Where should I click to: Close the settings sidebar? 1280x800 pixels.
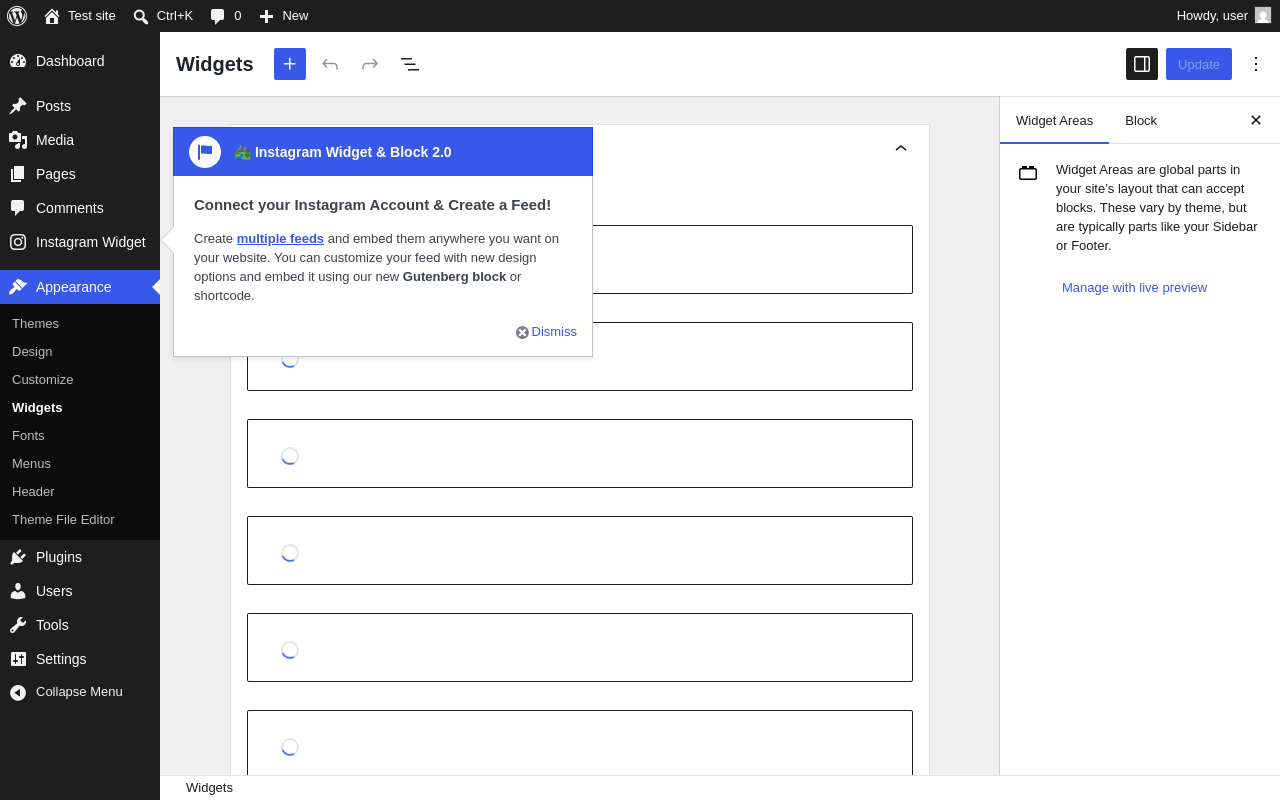point(1256,120)
